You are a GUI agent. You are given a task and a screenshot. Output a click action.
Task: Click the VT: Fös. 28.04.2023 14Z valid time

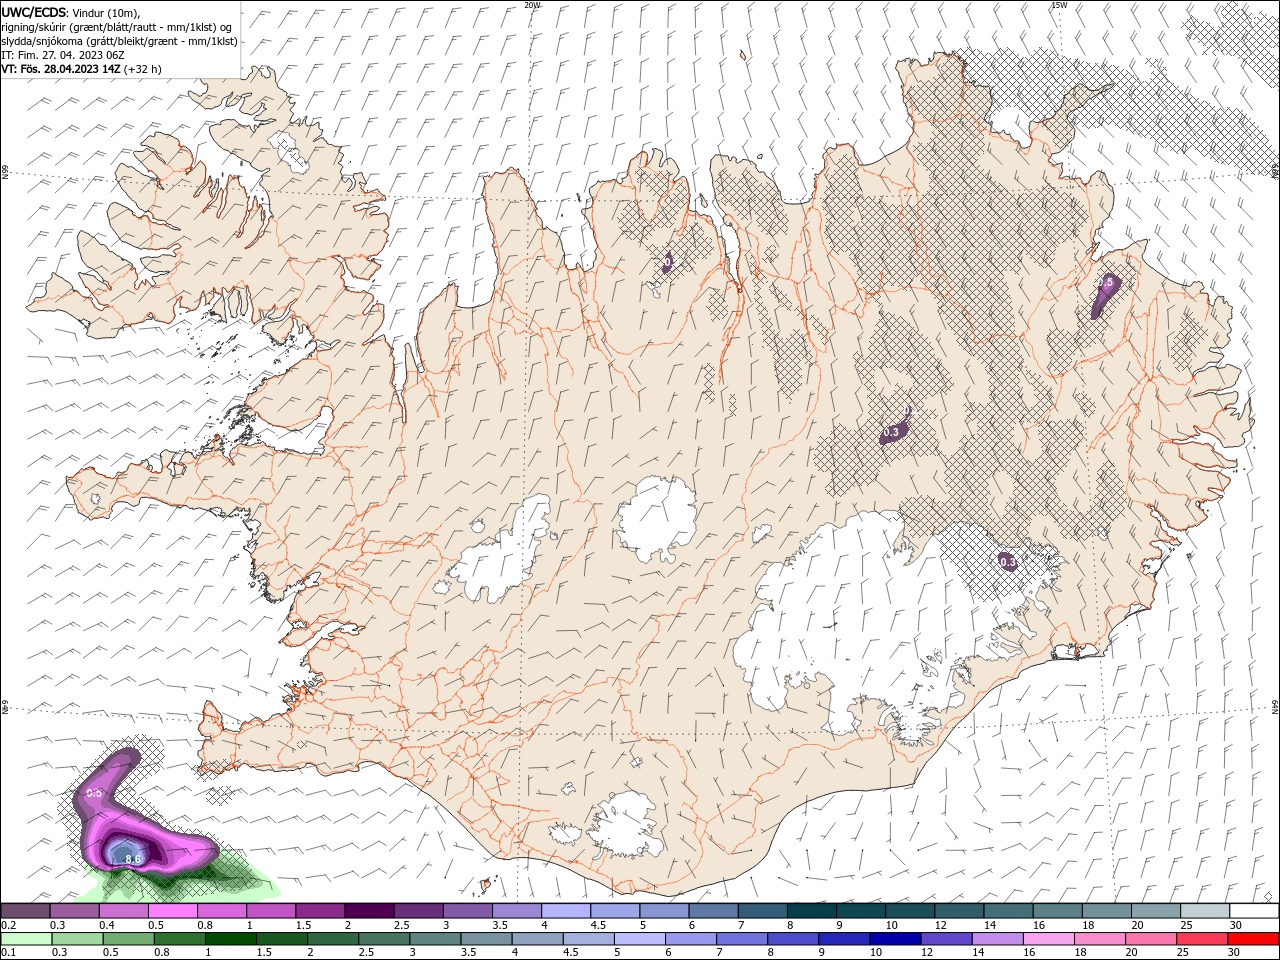61,69
